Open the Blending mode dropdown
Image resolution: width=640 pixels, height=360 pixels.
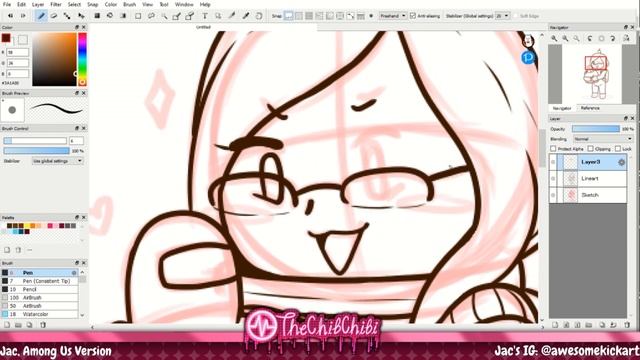tap(602, 139)
